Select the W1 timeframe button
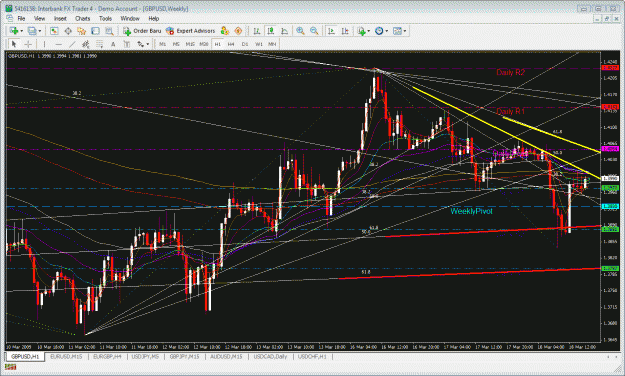Viewport: 625px width, 376px height. 259,44
